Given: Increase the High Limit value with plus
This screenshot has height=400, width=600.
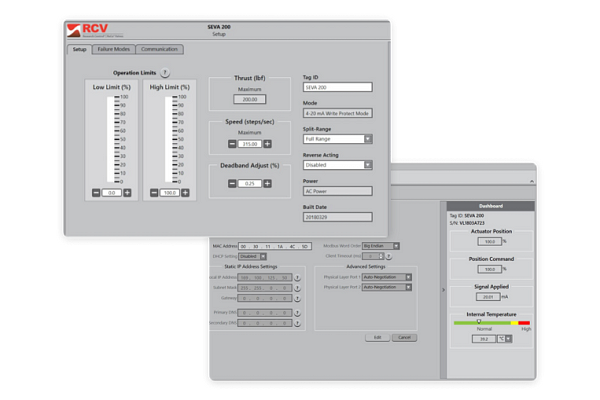Looking at the screenshot, I should (x=185, y=193).
